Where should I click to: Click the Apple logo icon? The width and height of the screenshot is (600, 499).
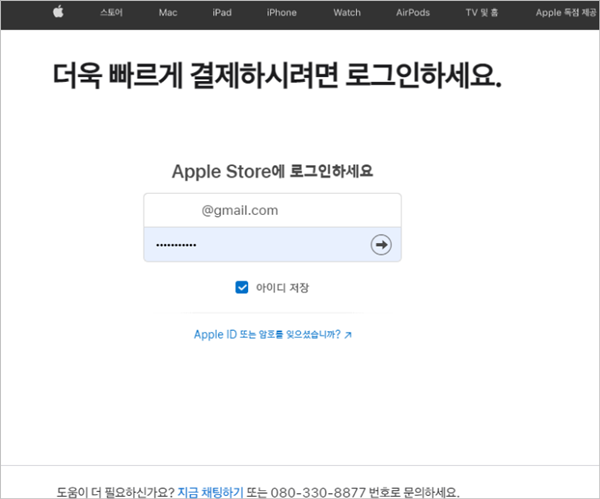(x=58, y=12)
